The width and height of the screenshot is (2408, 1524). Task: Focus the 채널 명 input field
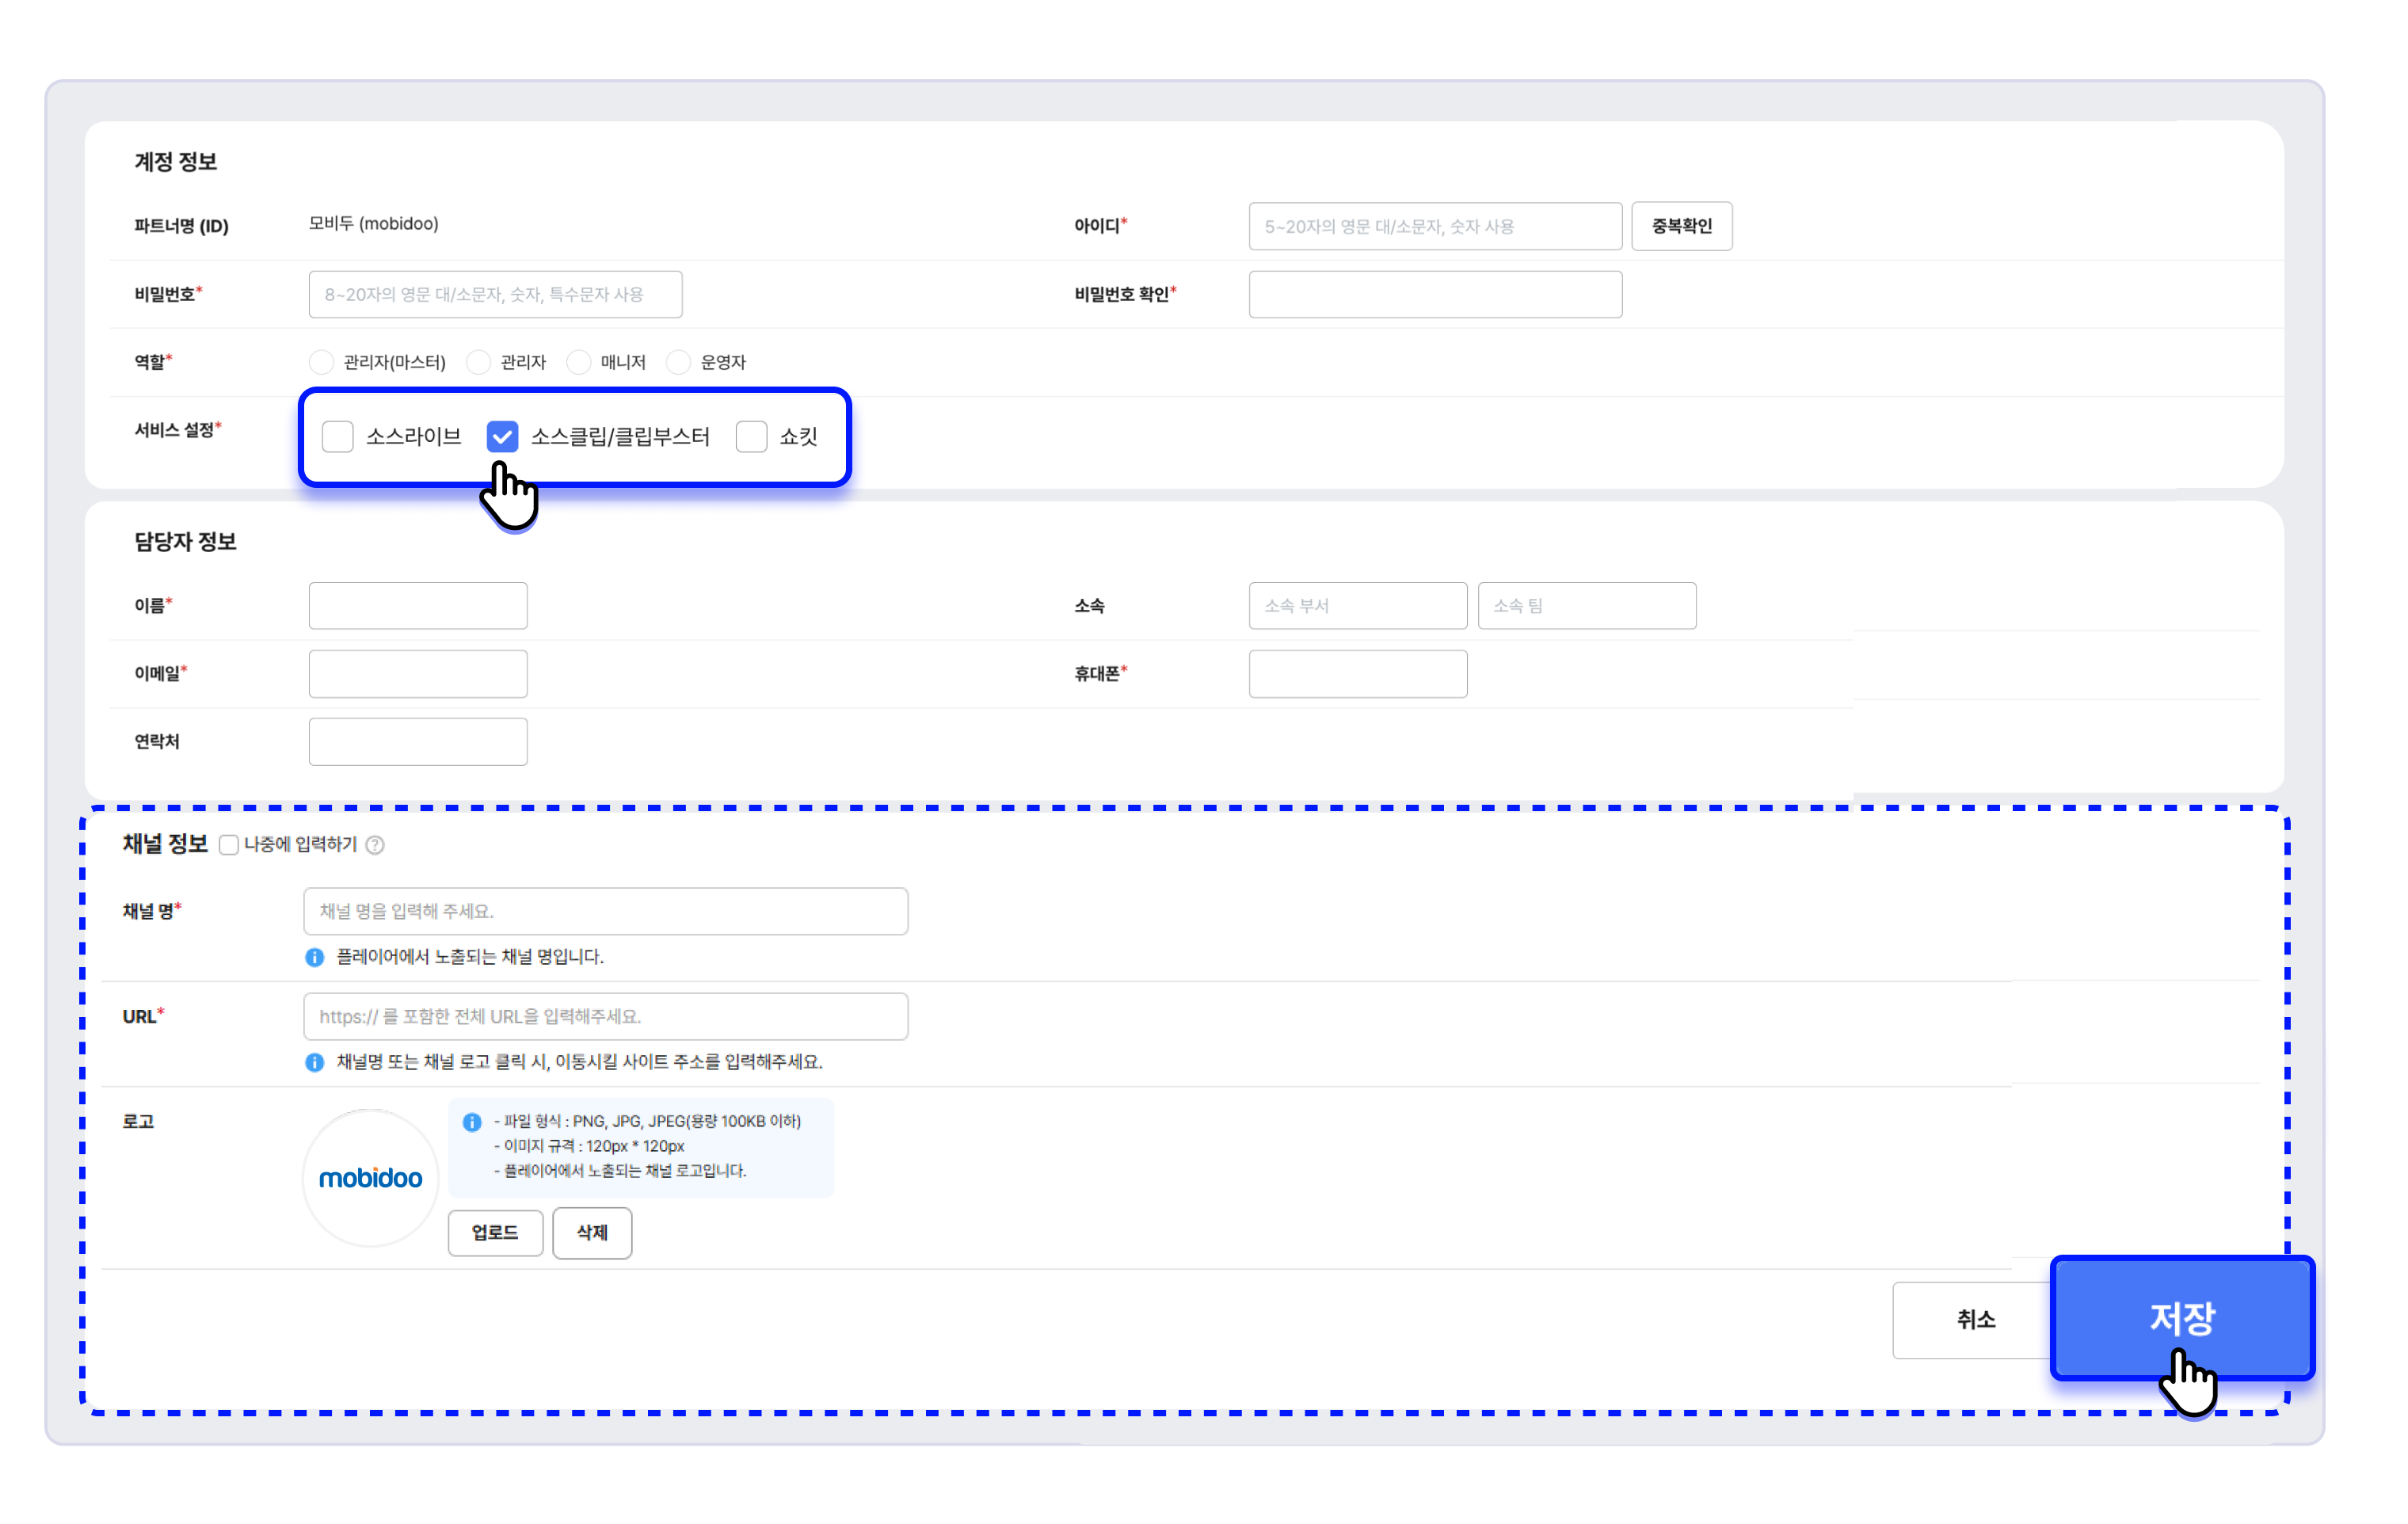[x=605, y=911]
